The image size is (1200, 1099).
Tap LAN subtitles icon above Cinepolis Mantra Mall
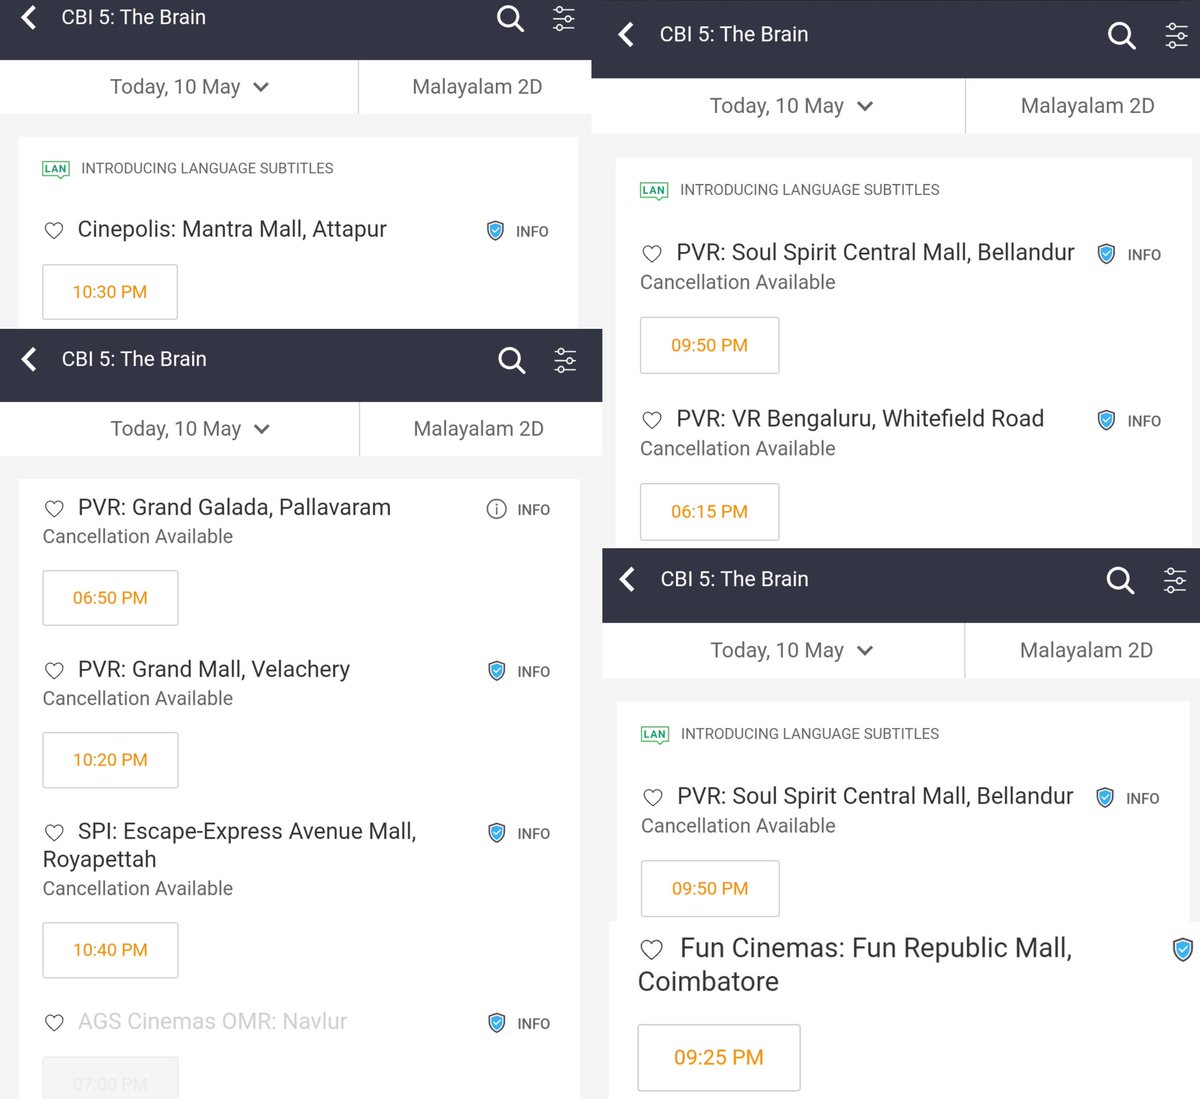56,169
